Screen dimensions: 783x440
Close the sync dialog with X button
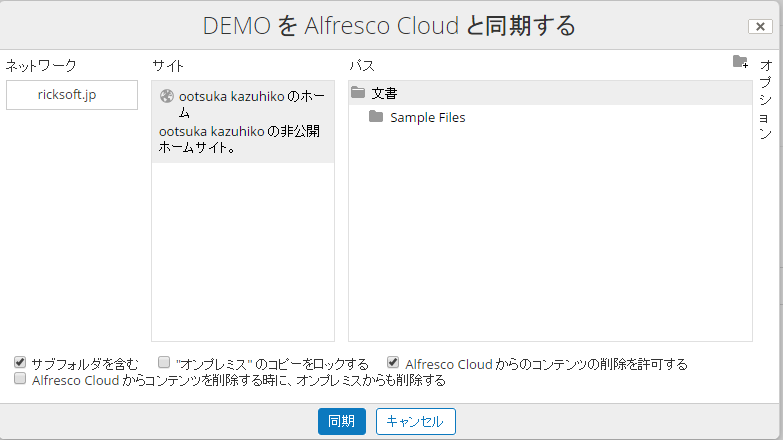[760, 26]
